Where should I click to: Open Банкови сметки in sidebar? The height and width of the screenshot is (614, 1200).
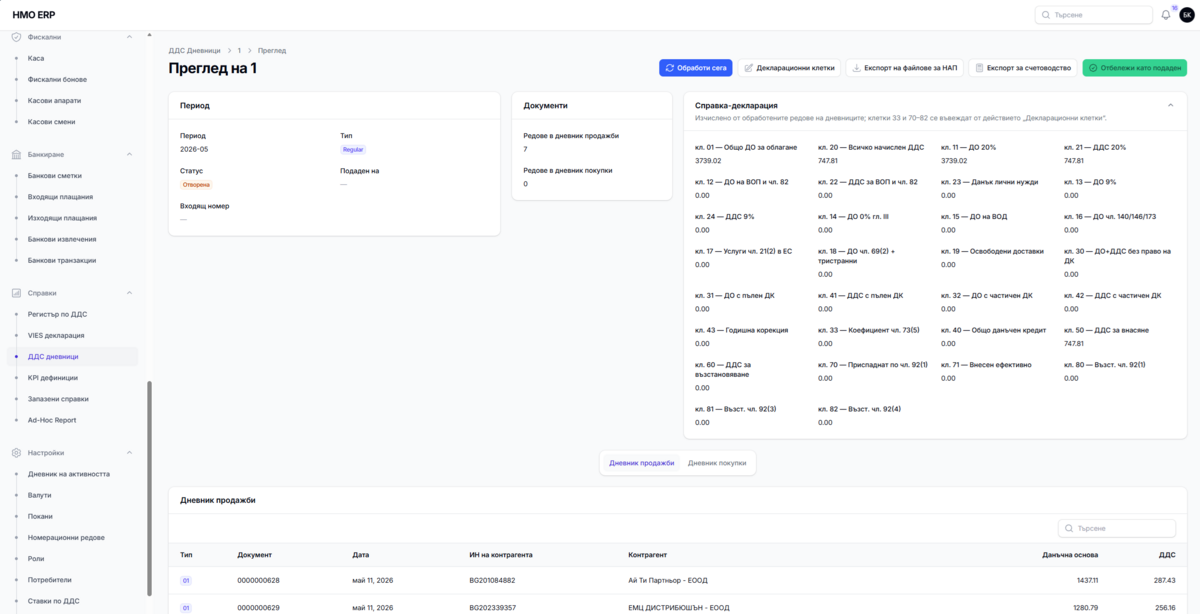point(73,176)
